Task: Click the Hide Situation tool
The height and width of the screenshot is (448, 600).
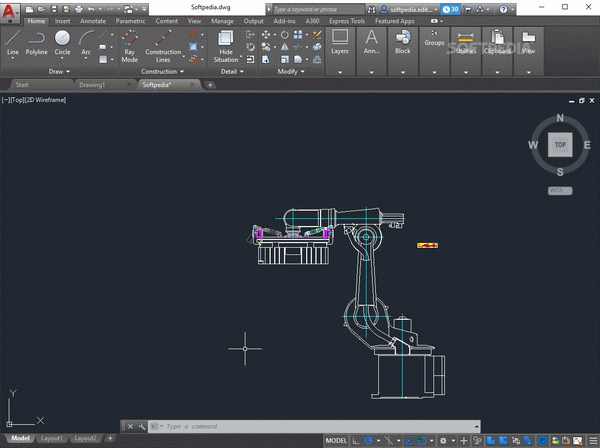Action: 226,46
